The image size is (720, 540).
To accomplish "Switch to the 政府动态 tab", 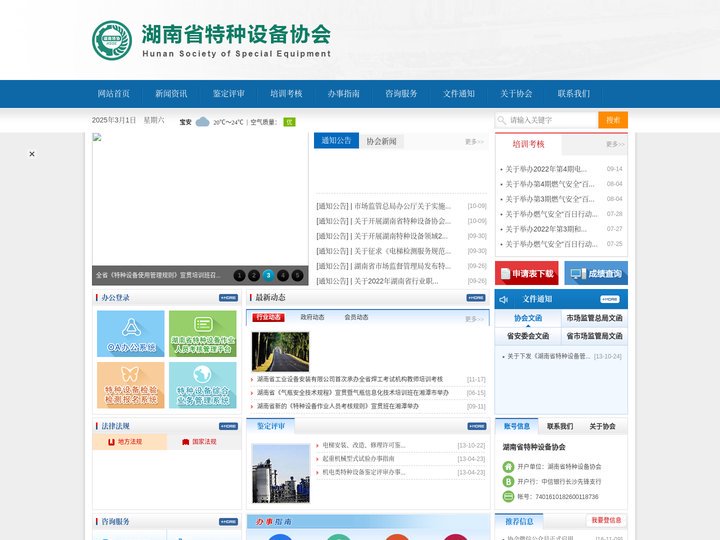I will [312, 317].
